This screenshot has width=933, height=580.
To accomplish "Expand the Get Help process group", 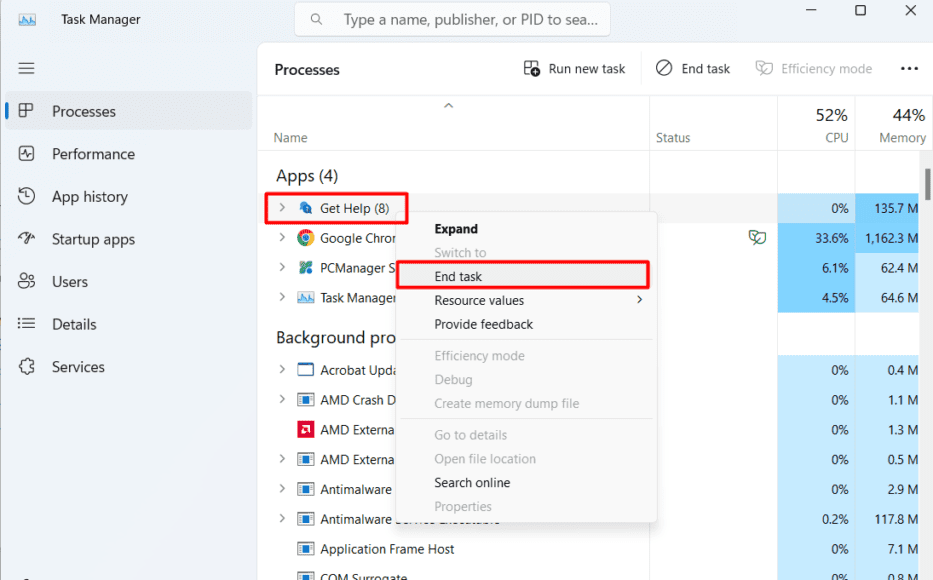I will click(282, 207).
